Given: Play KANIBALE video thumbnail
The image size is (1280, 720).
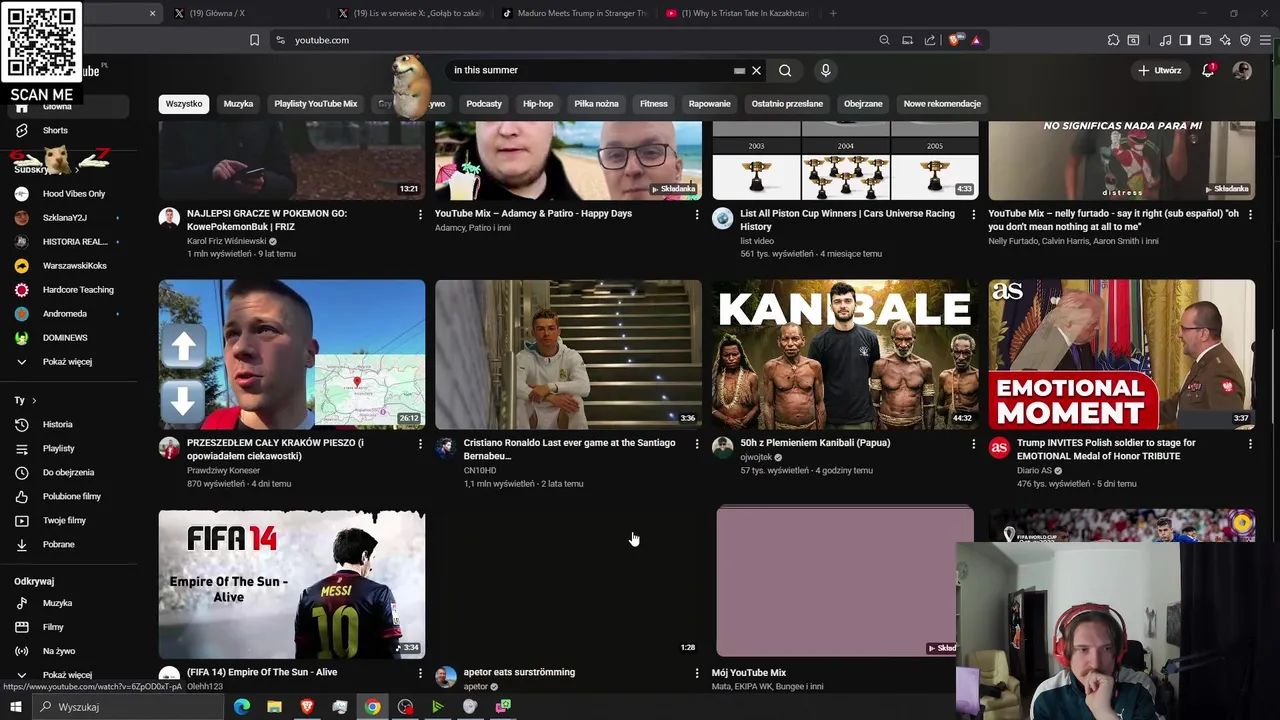Looking at the screenshot, I should click(845, 355).
